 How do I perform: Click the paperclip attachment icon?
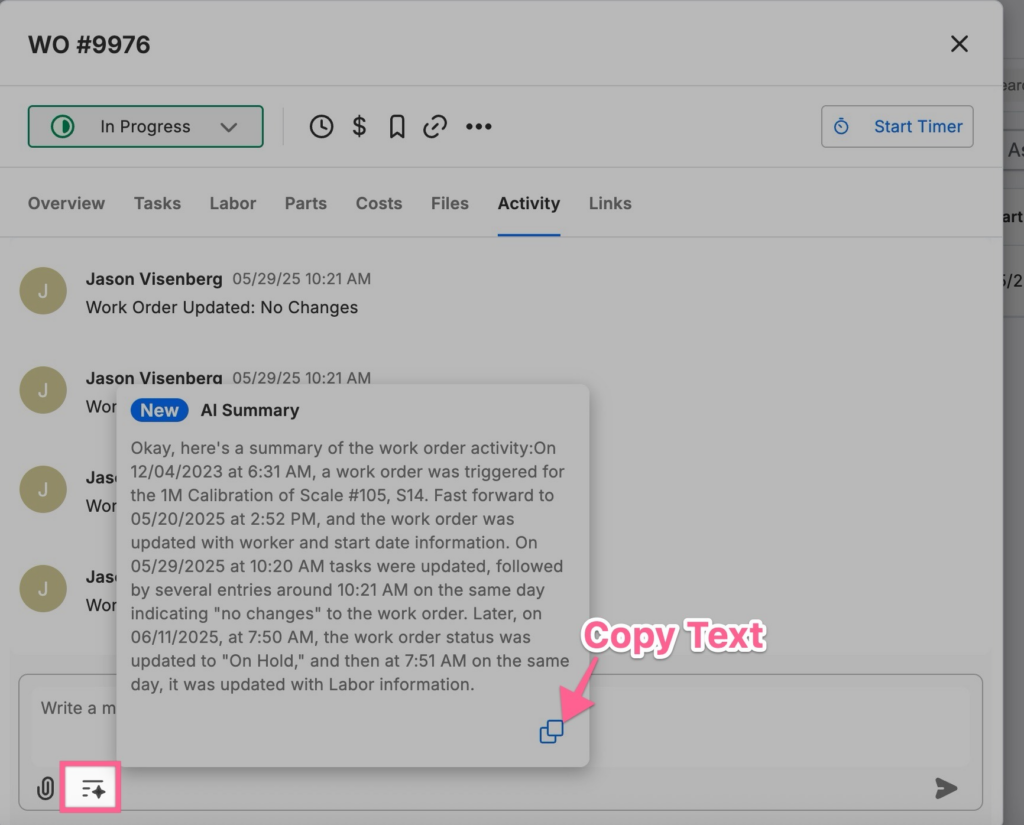click(45, 789)
